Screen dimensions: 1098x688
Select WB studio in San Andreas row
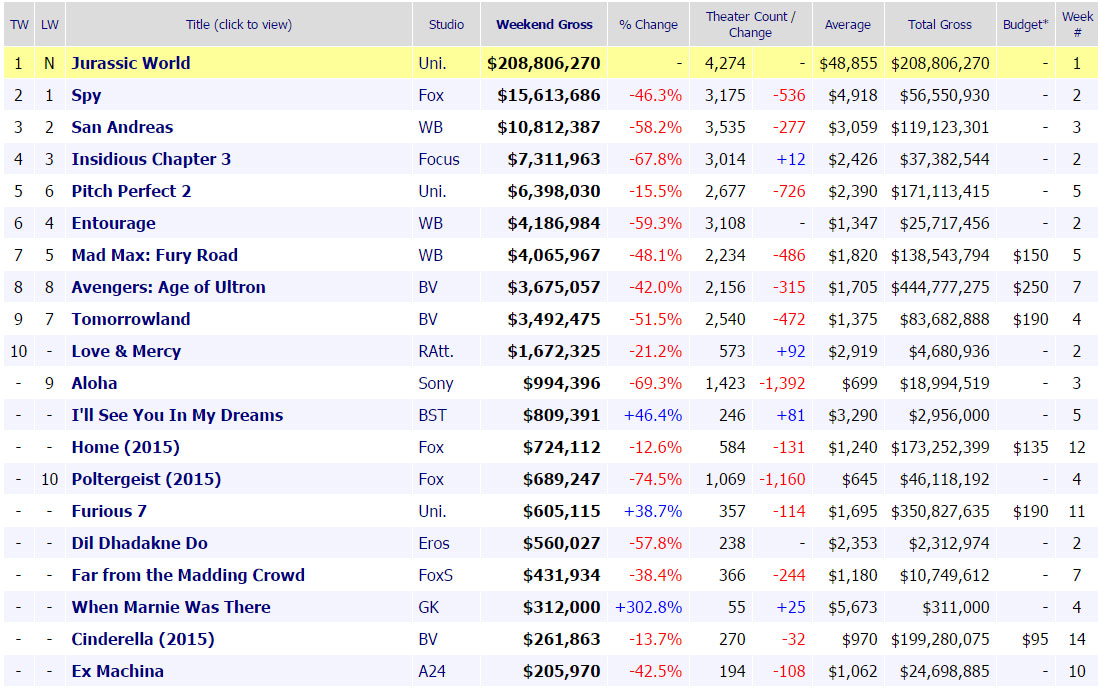coord(431,127)
